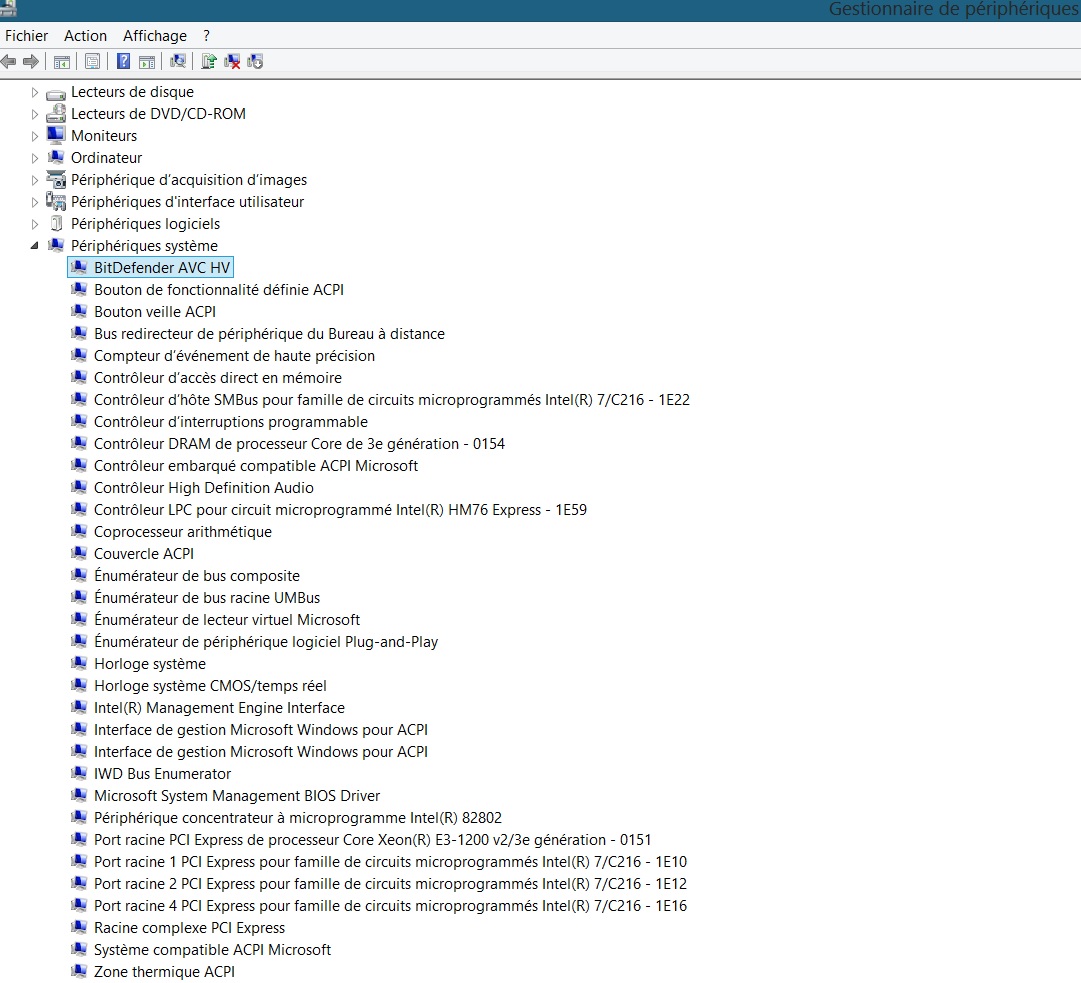
Task: Select Contrôleur d'interruptions programmable
Action: pos(230,422)
